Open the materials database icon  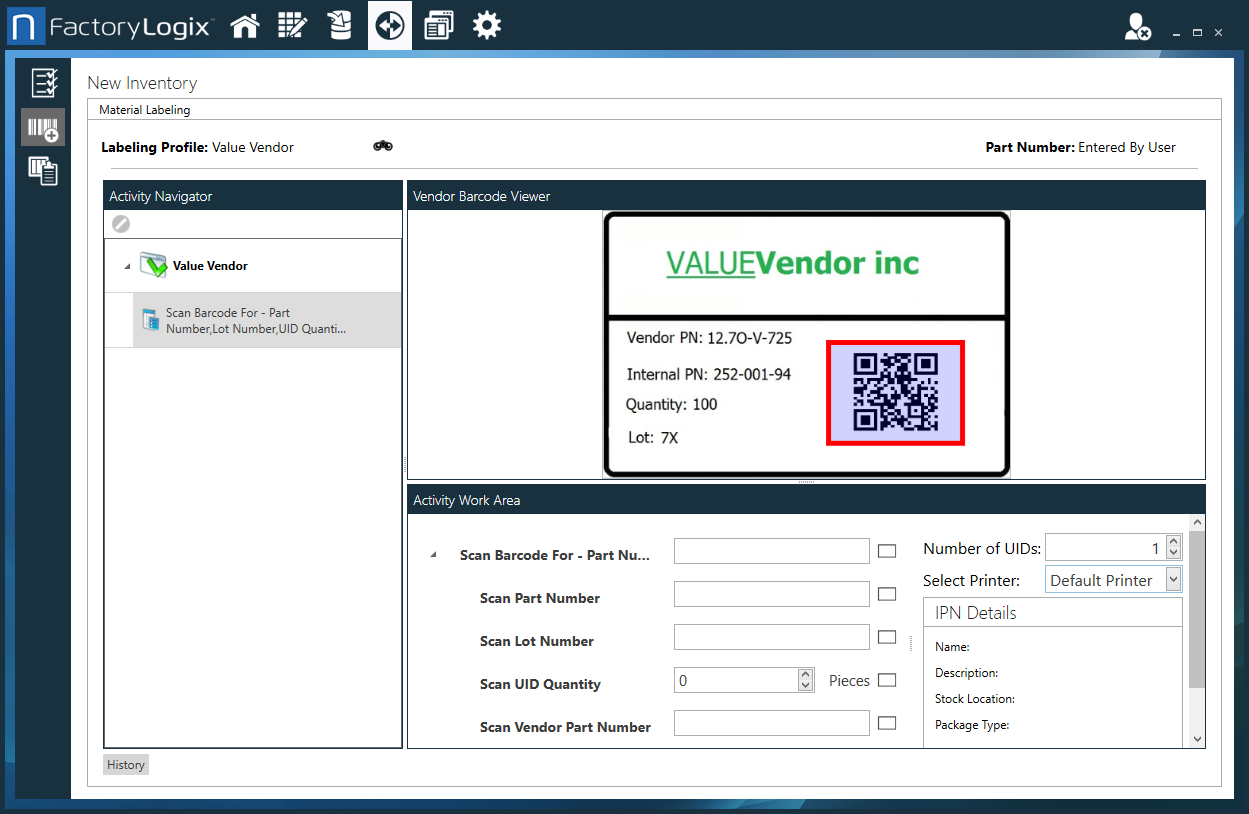(340, 25)
